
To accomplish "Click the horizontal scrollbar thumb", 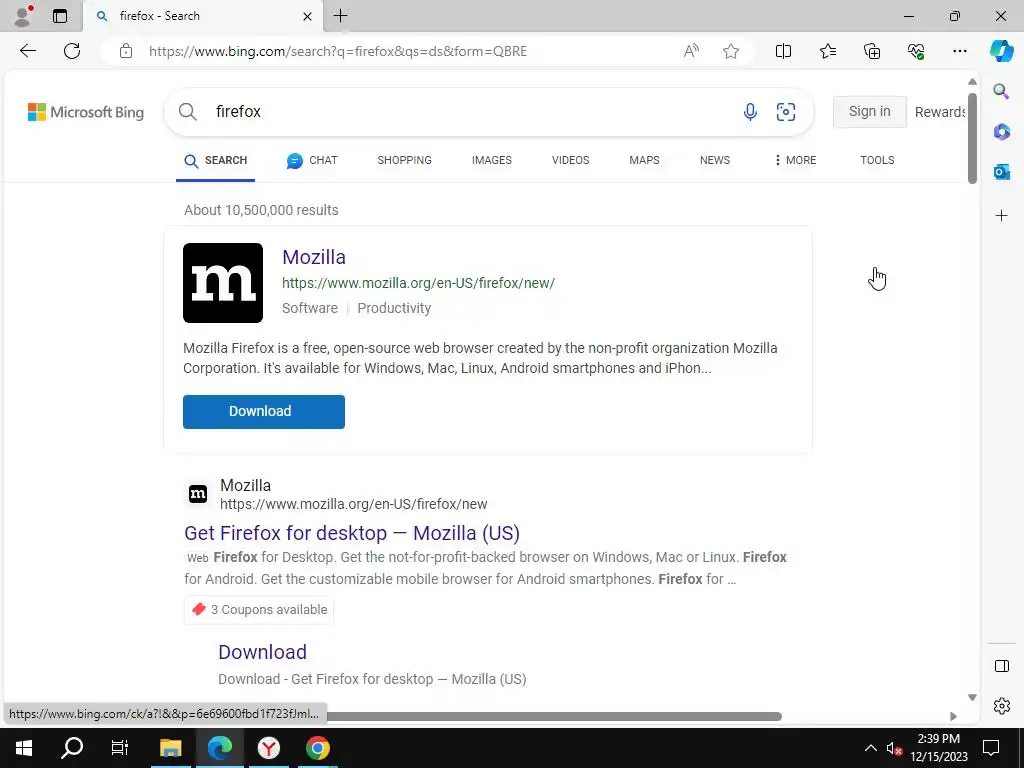I will point(554,716).
